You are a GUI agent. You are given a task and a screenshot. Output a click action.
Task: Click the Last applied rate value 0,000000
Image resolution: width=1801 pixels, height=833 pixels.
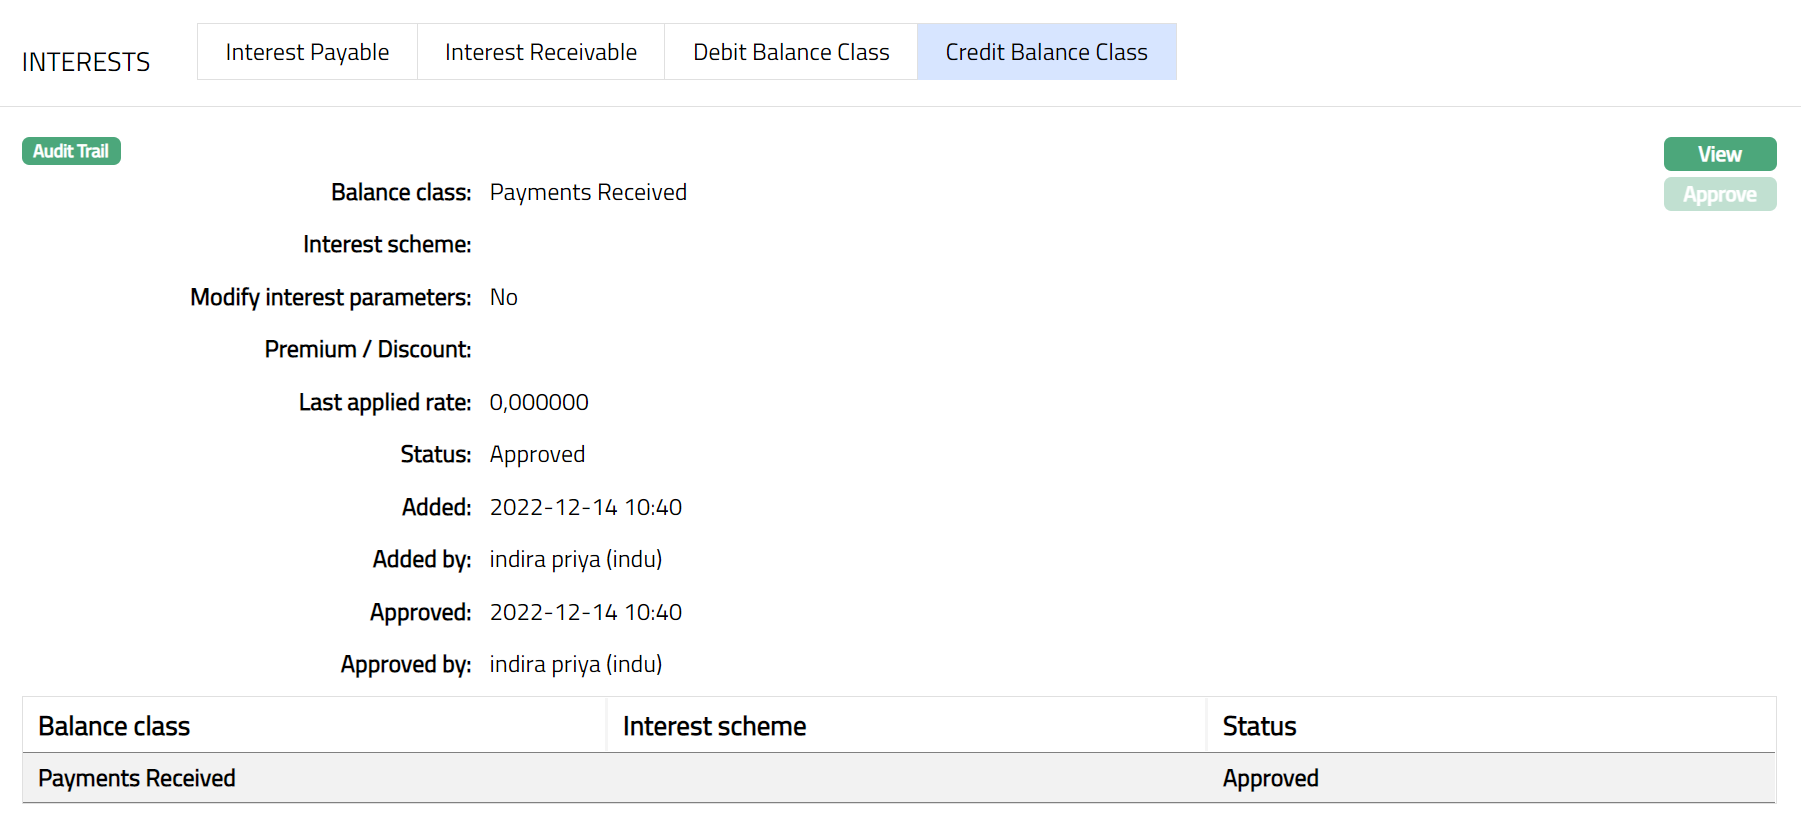[x=539, y=402]
